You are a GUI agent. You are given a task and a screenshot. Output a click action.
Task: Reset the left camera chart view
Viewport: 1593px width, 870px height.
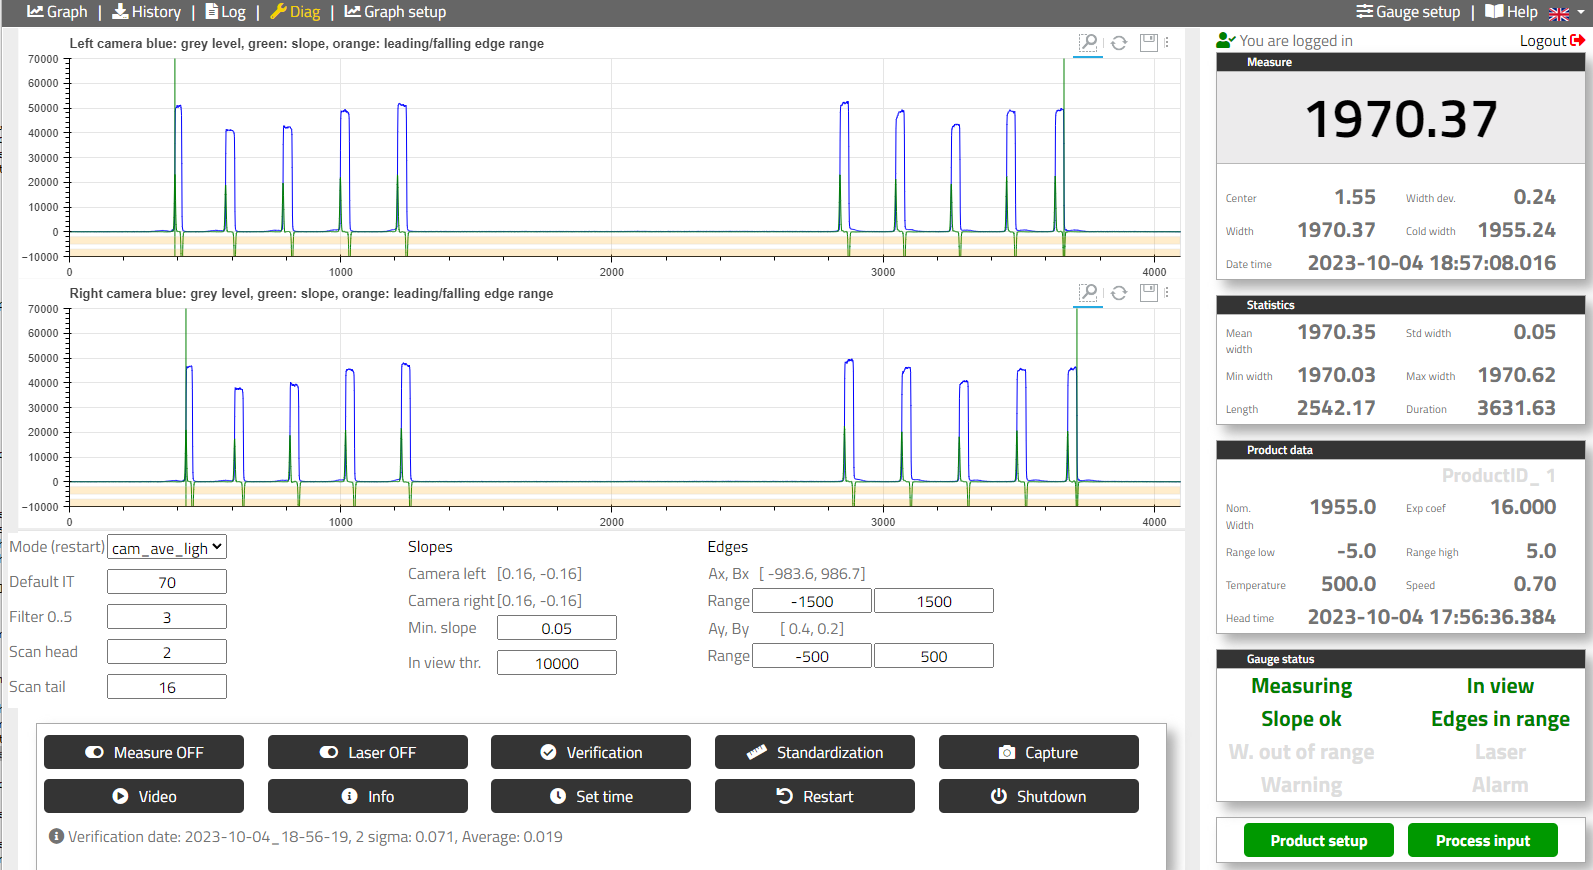click(1119, 42)
